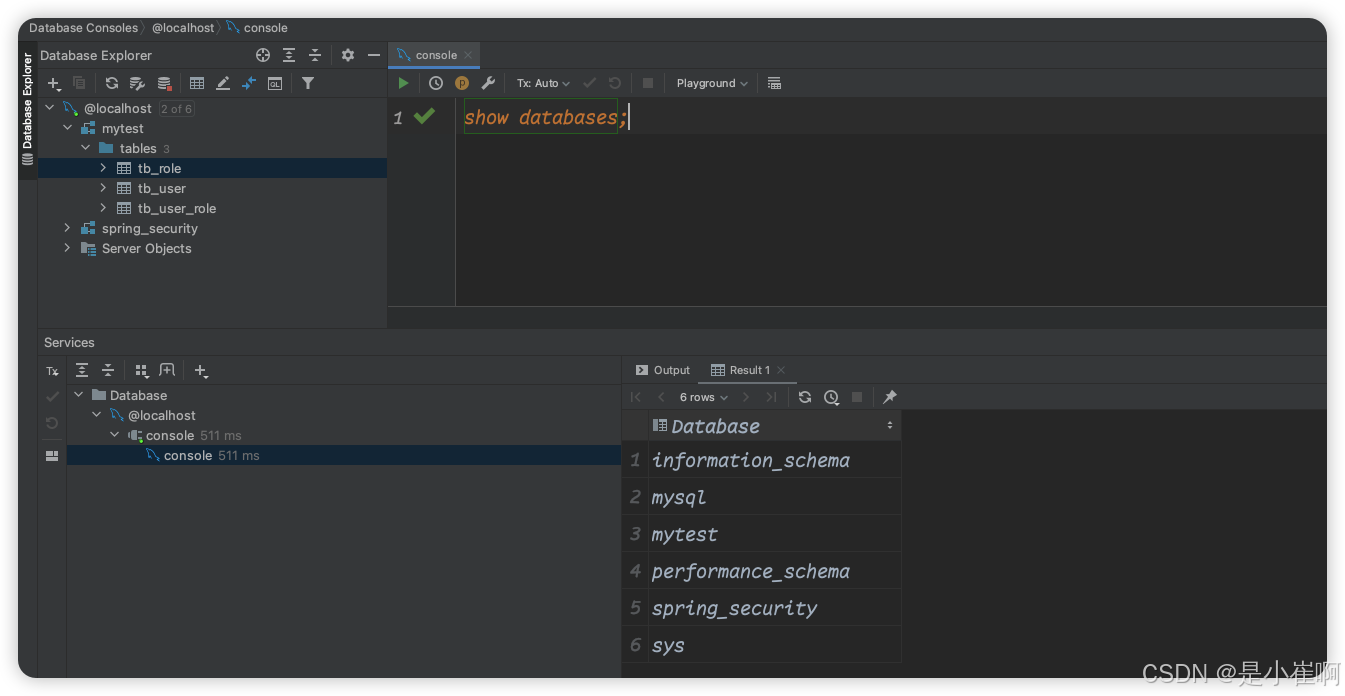Expand the spring_security schema
The image size is (1345, 696).
click(68, 228)
